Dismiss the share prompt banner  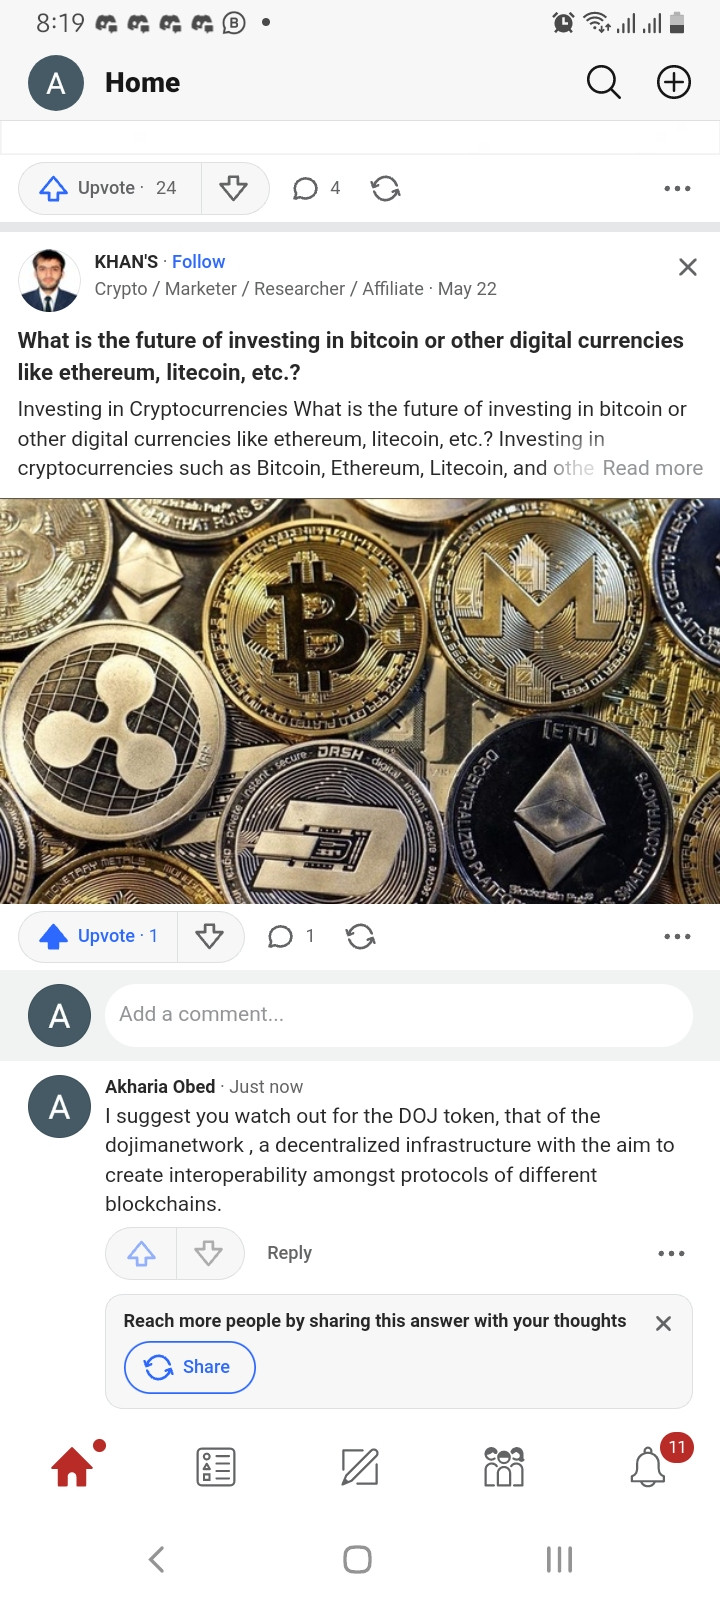pyautogui.click(x=663, y=1323)
